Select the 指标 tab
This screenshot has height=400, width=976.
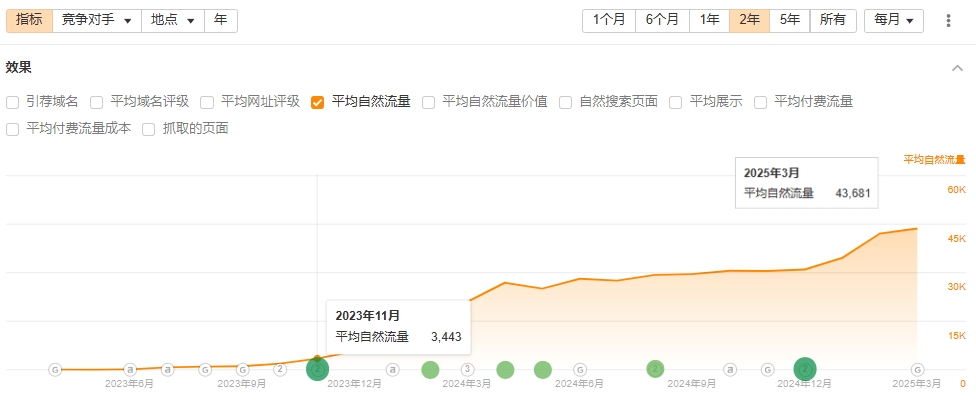(x=29, y=21)
